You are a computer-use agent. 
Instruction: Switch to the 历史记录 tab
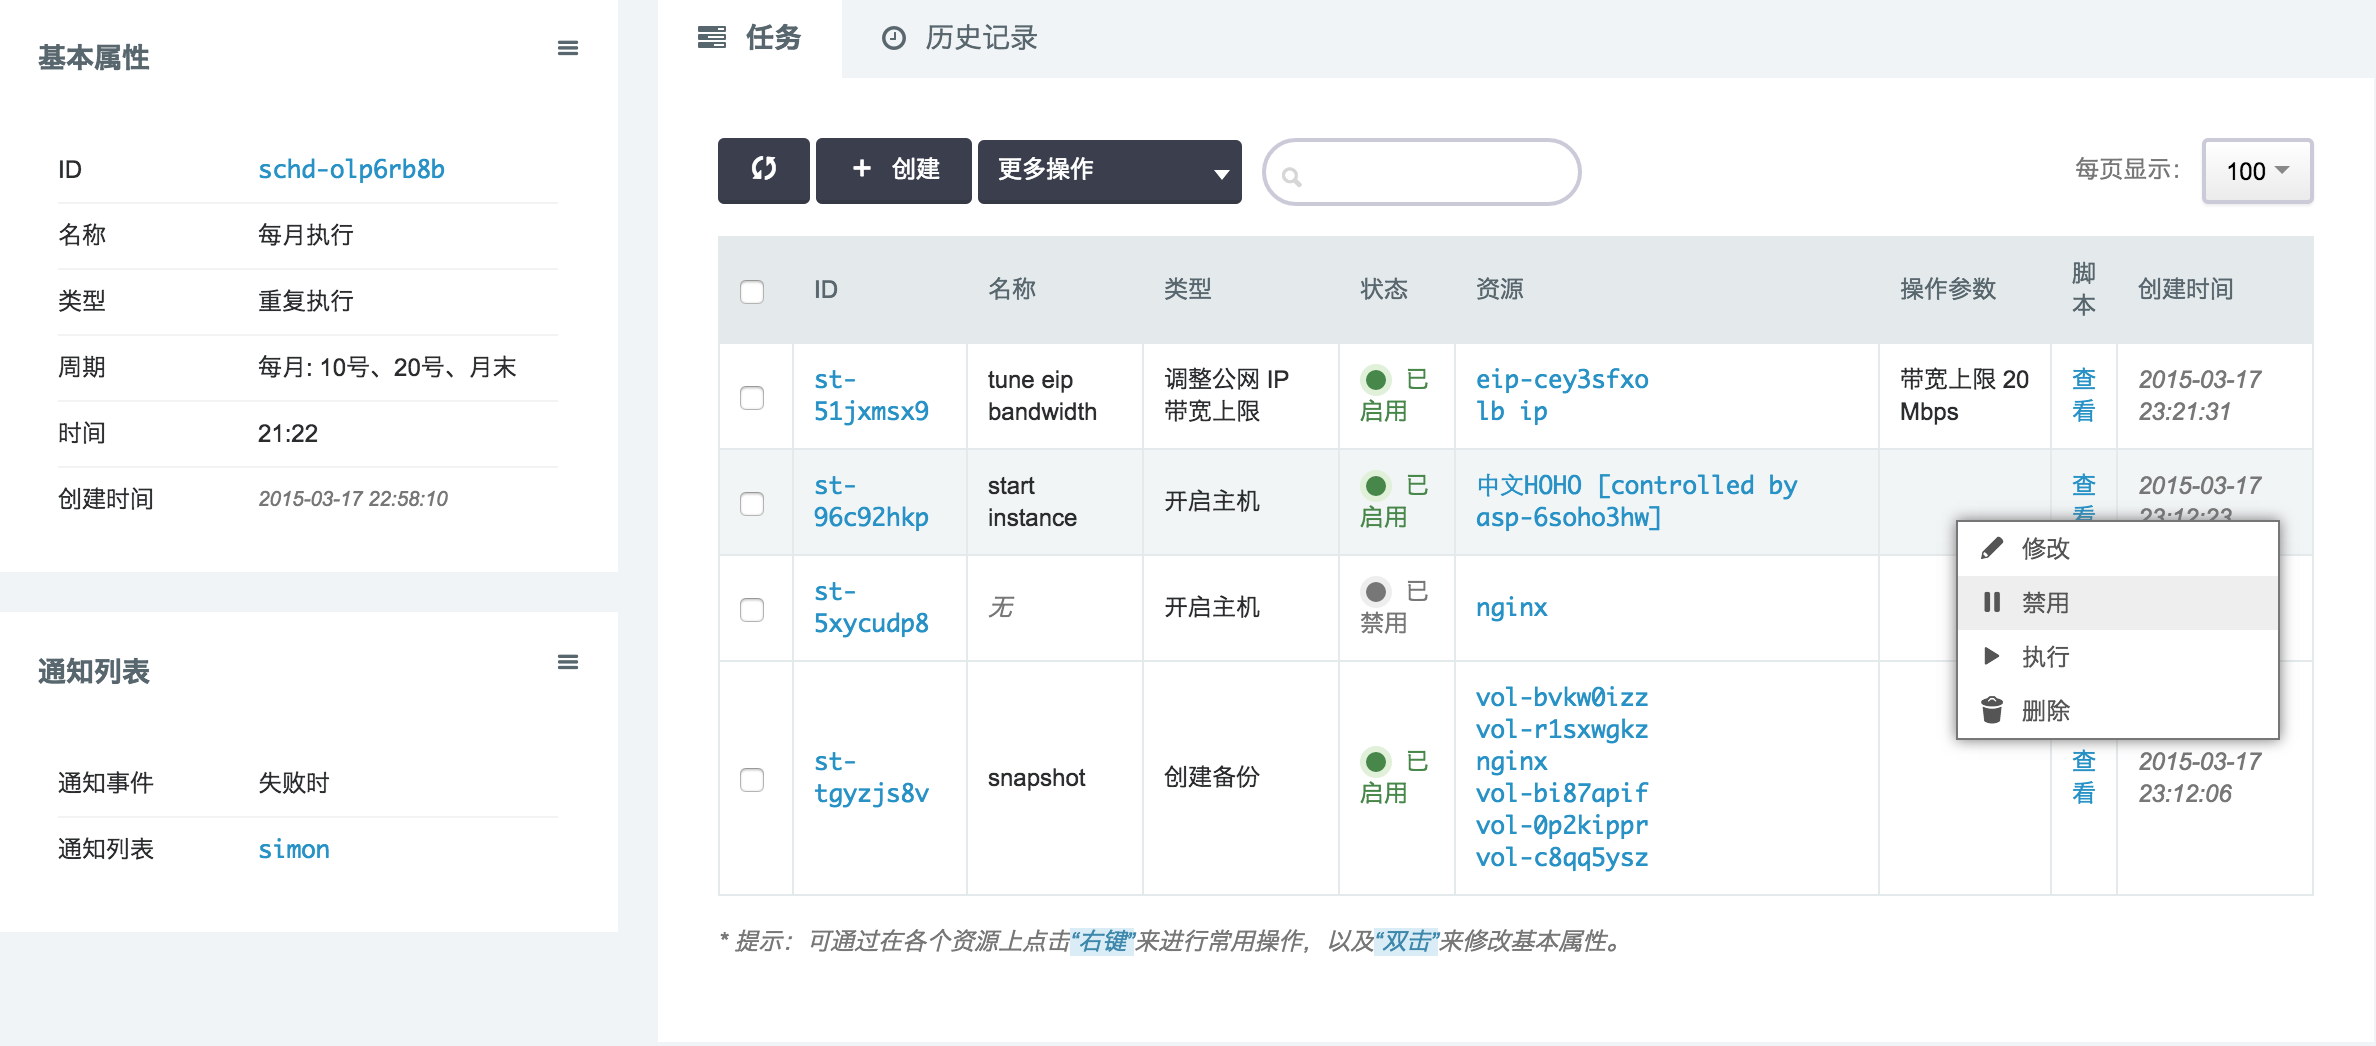(960, 38)
